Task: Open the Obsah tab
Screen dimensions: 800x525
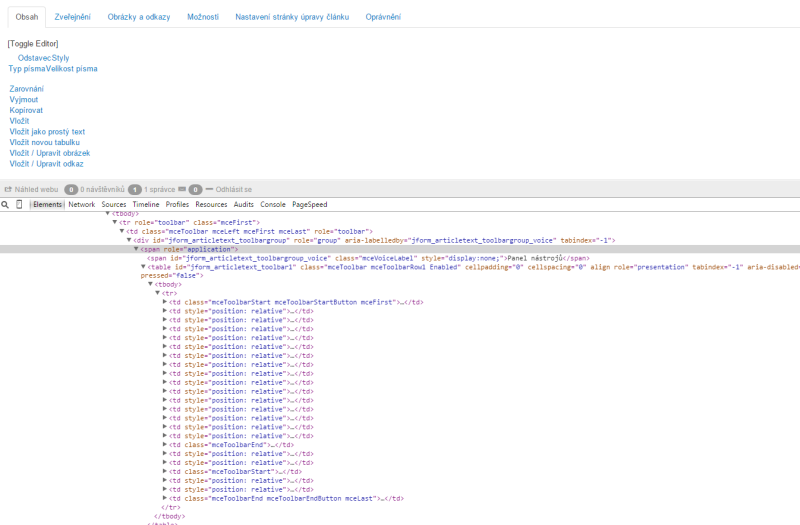Action: 27,17
